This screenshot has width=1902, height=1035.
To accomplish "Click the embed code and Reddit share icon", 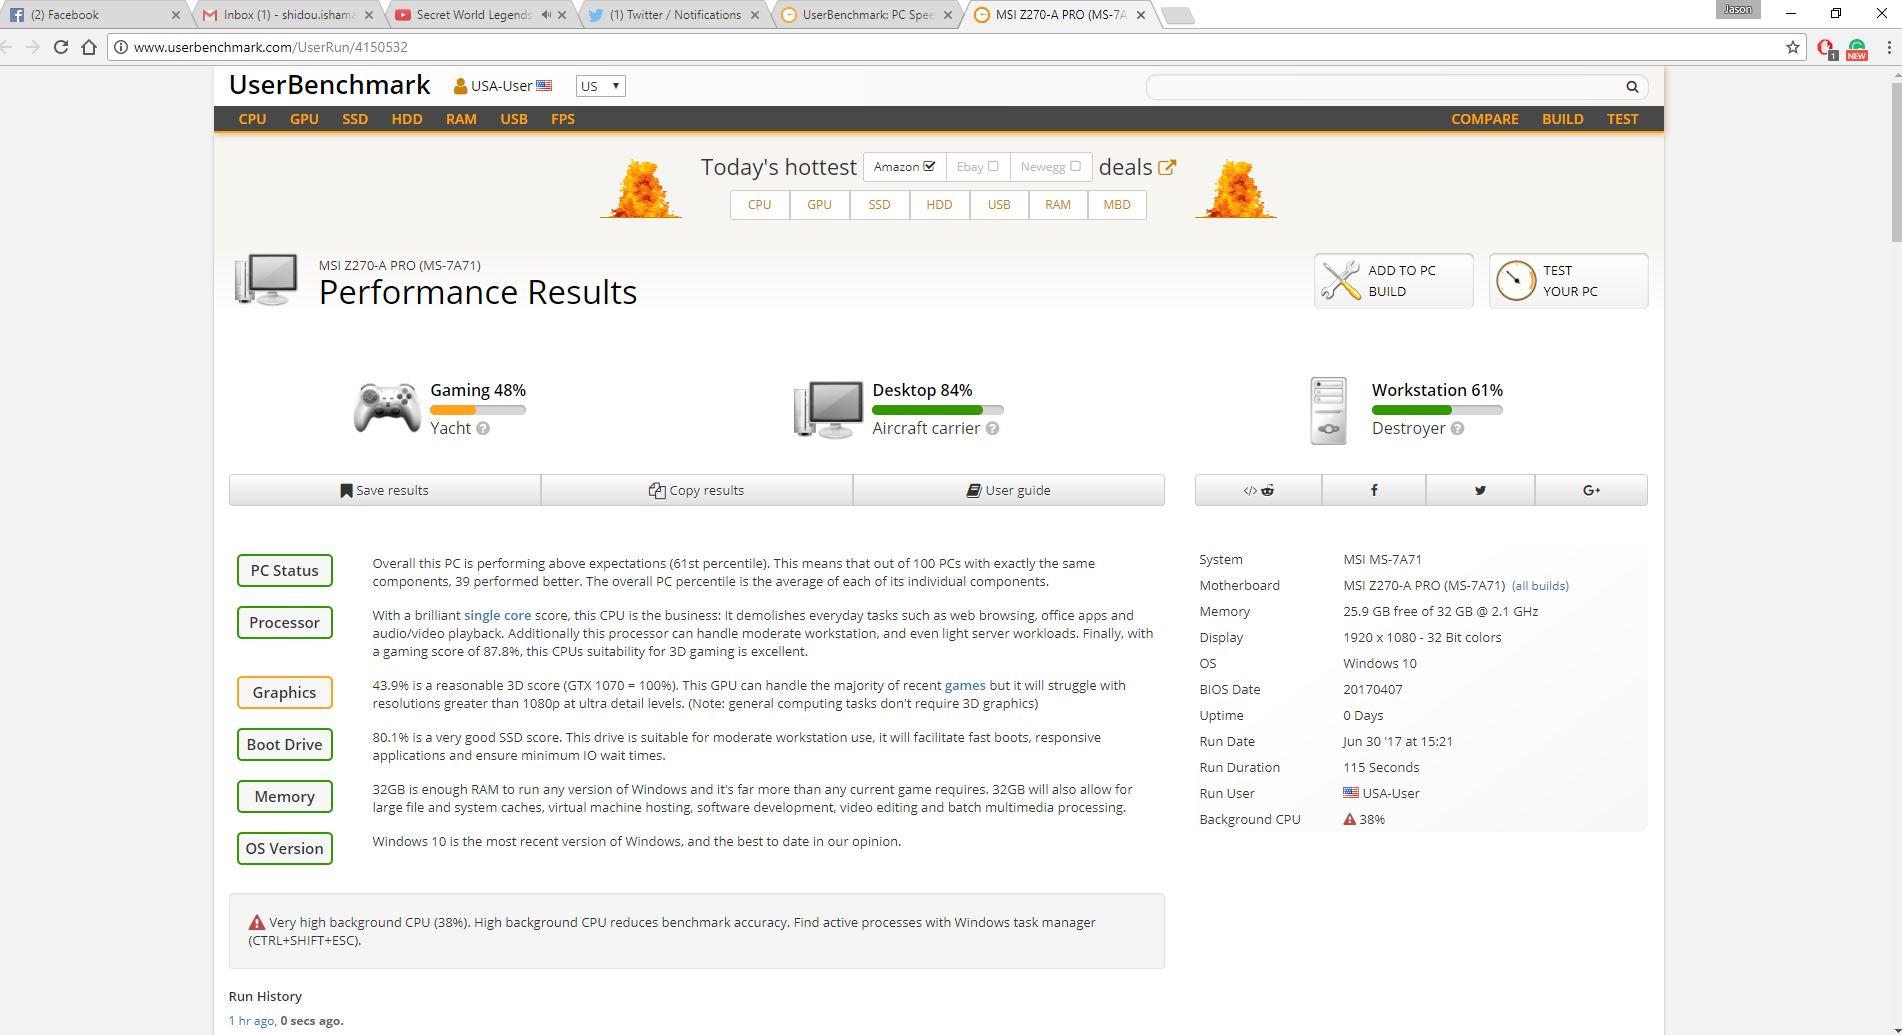I will click(x=1258, y=490).
